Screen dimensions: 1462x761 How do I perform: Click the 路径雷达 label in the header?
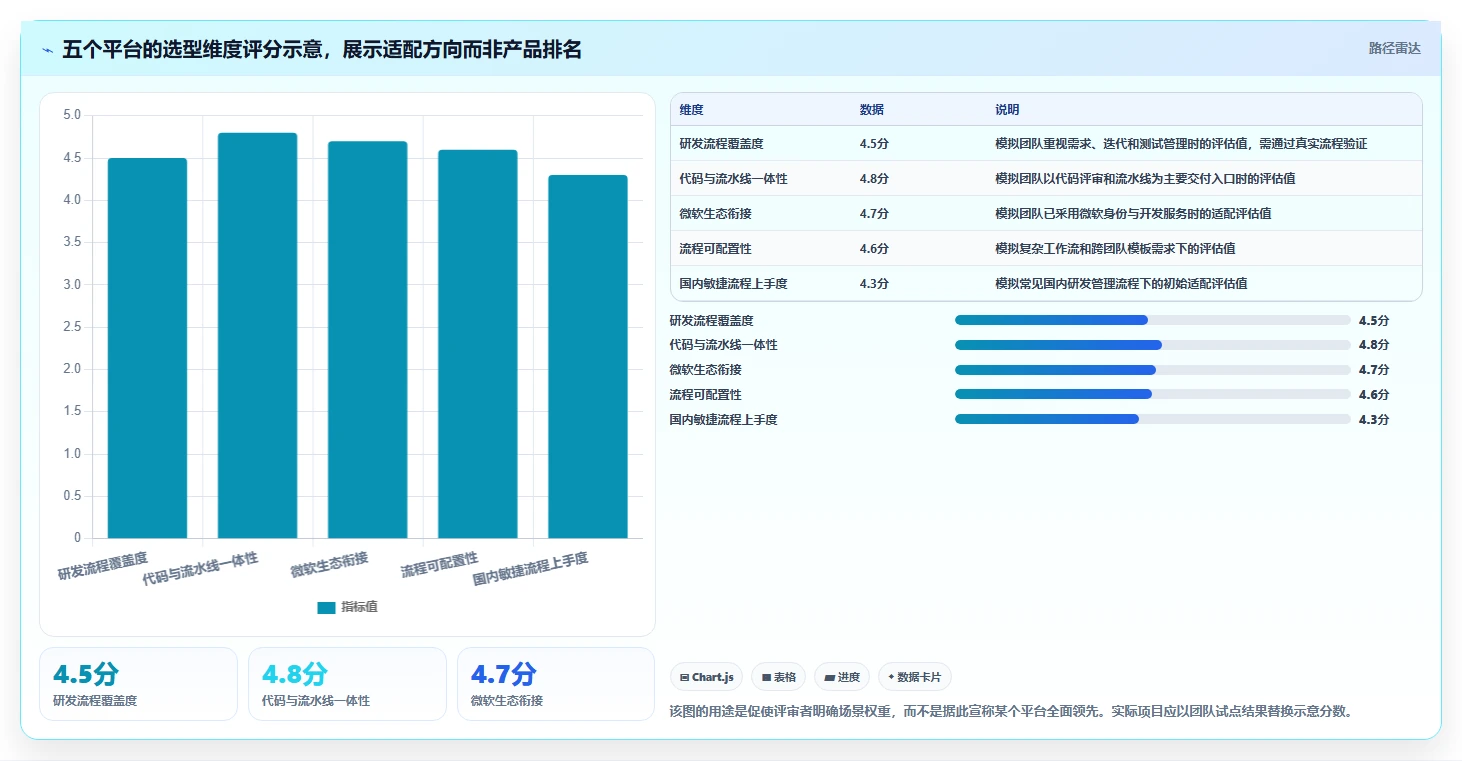click(1394, 48)
